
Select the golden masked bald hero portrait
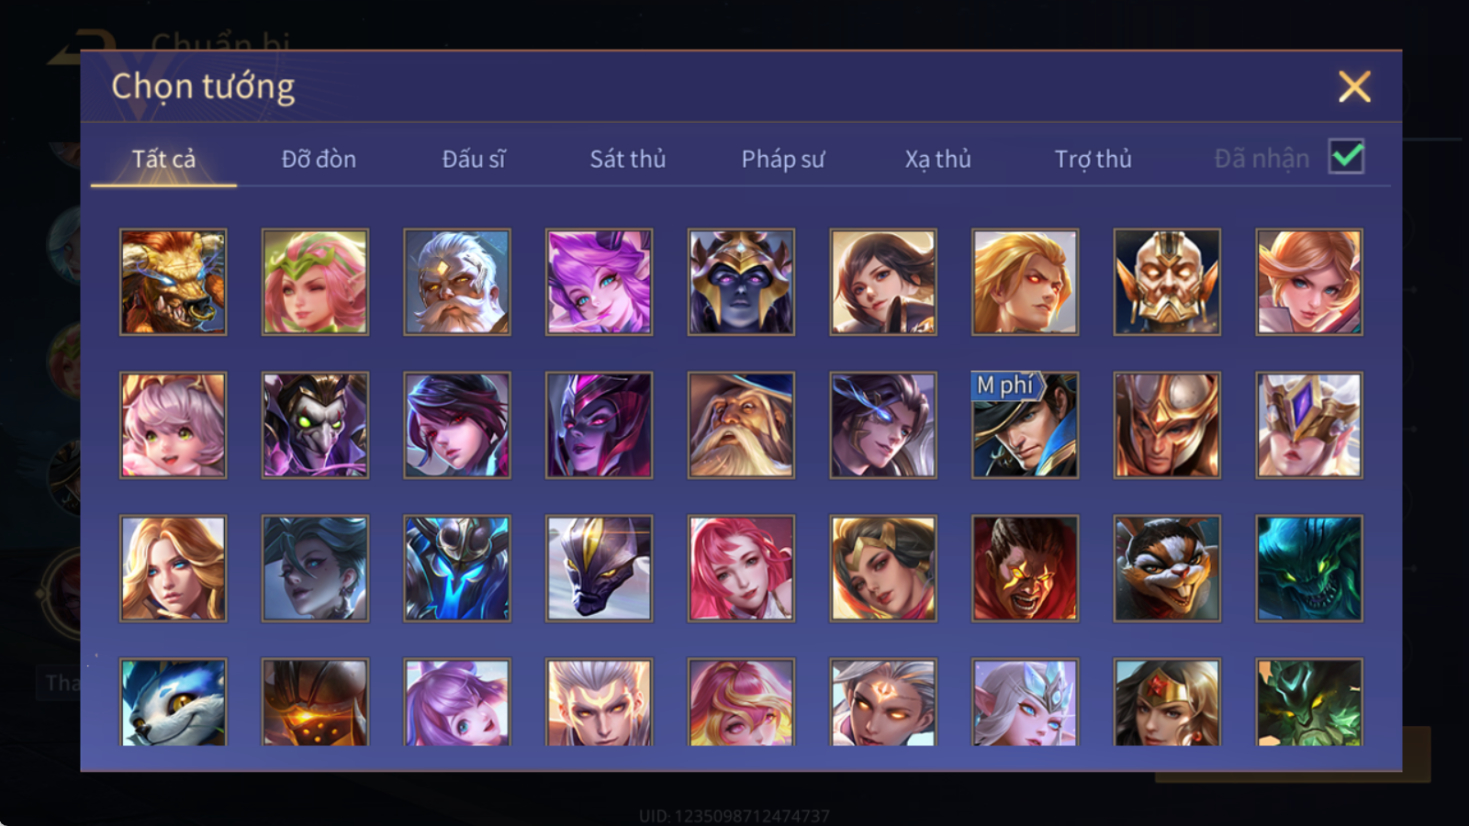1167,282
